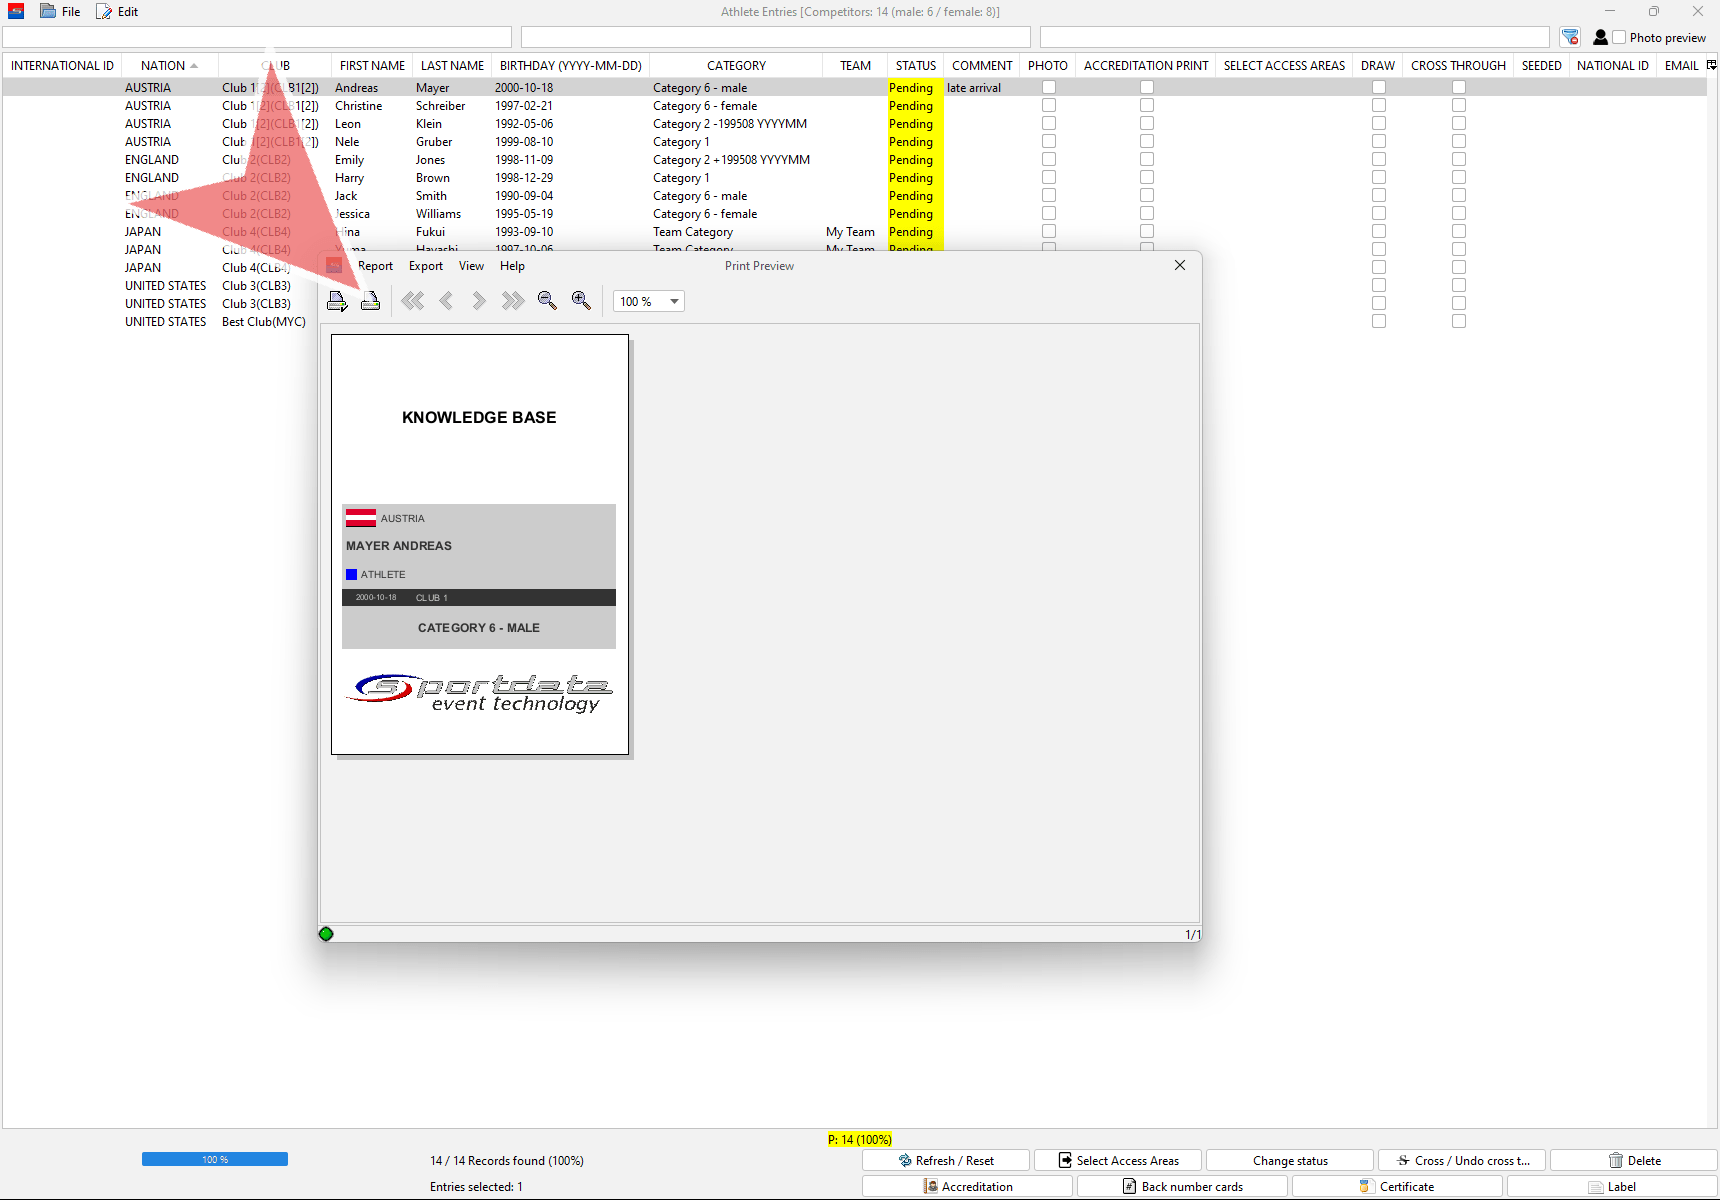Open the 100 % zoom dropdown
This screenshot has height=1200, width=1720.
click(x=674, y=301)
